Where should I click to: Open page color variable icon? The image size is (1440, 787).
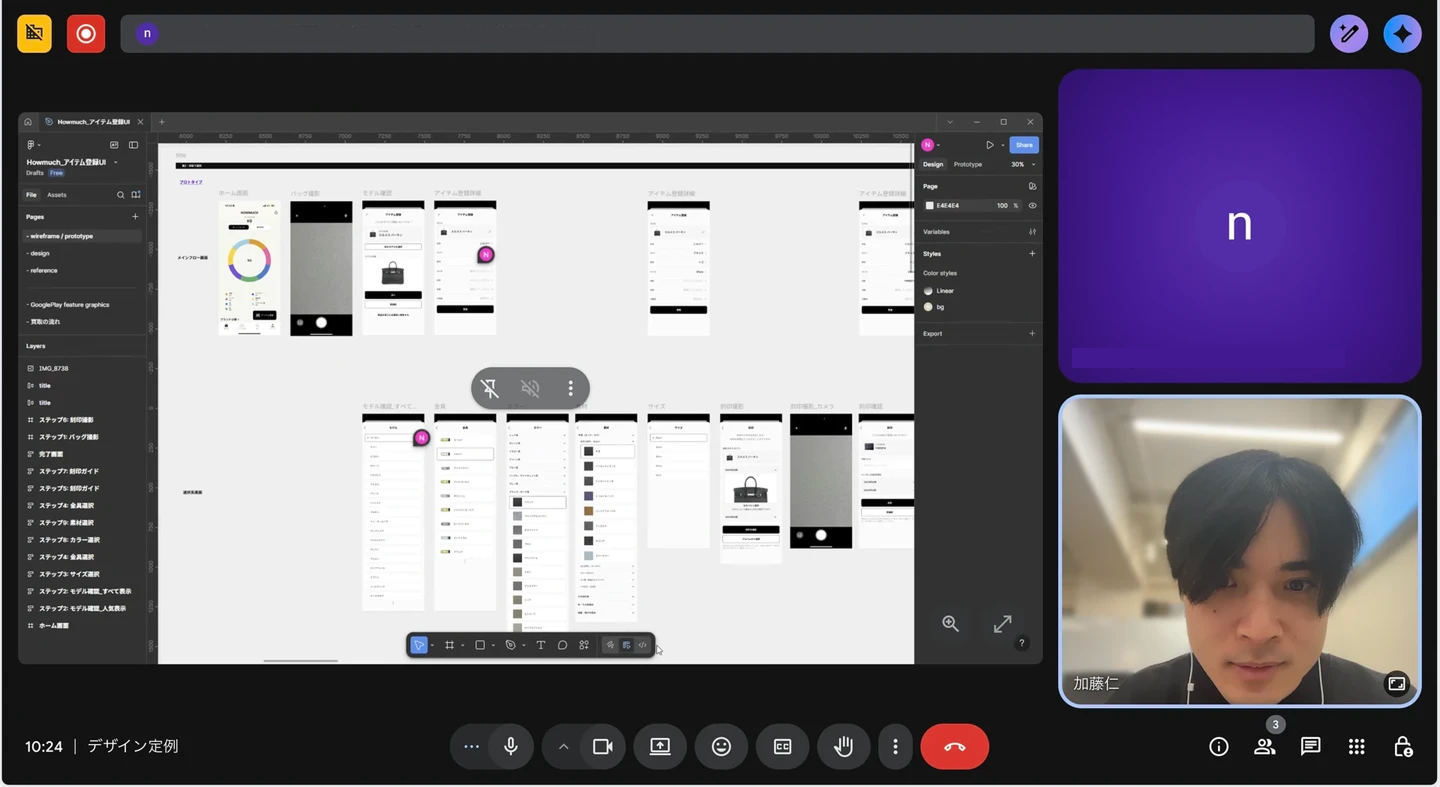pos(1032,186)
